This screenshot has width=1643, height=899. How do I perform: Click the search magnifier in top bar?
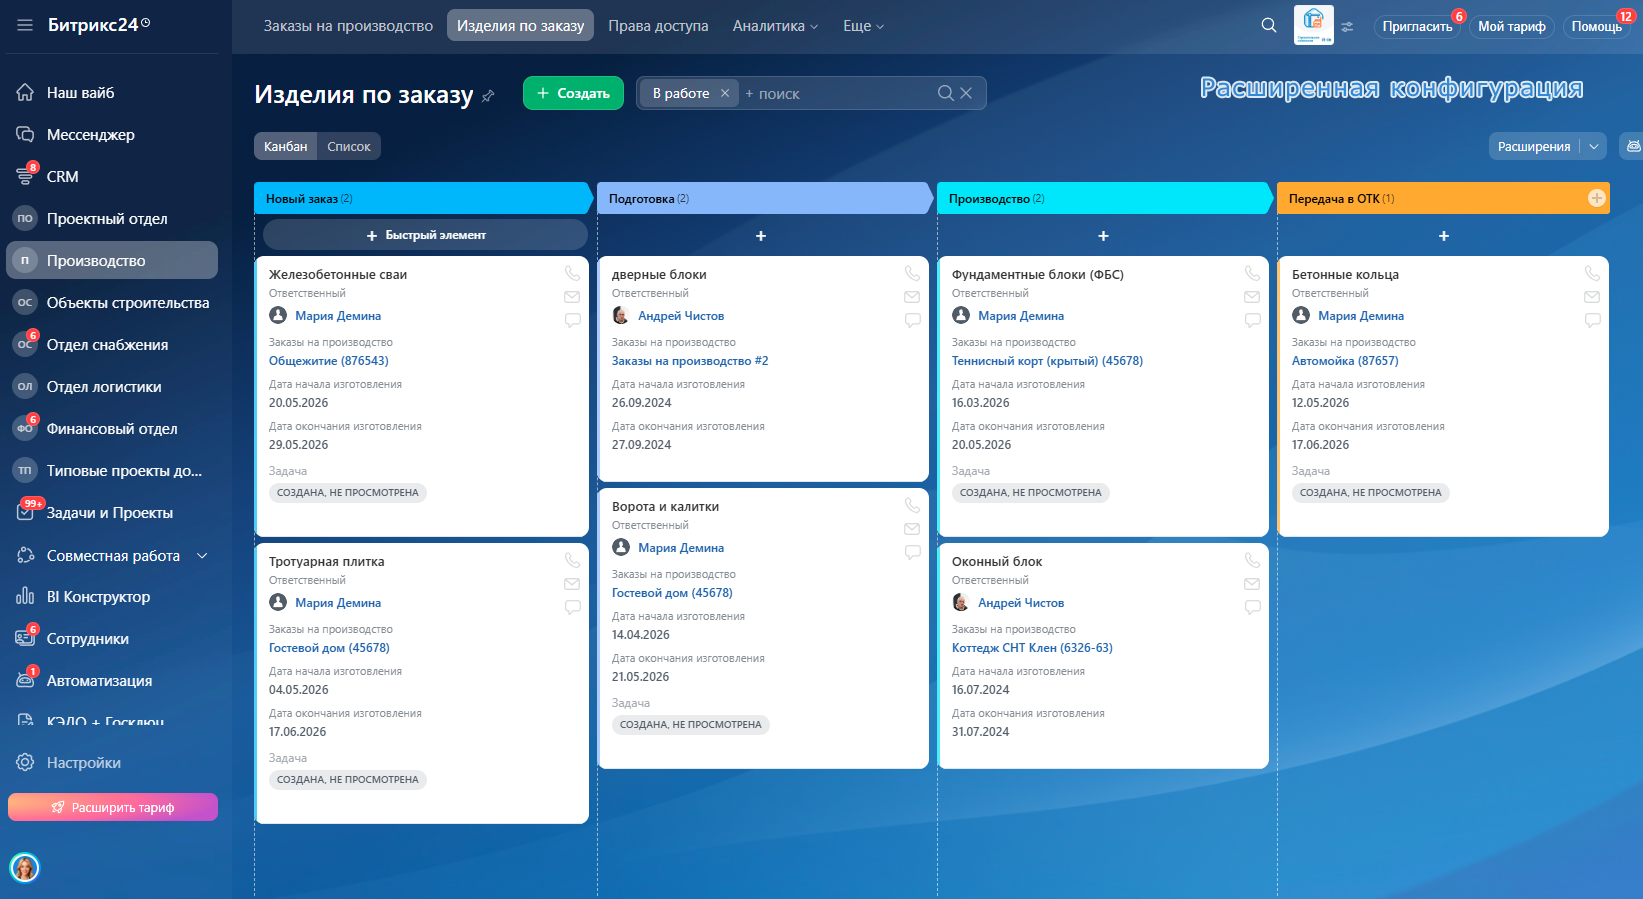coord(1269,26)
